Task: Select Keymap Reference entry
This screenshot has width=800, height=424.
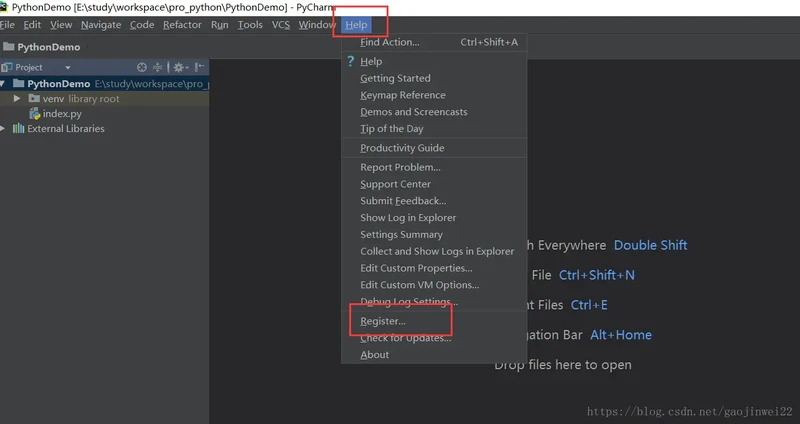Action: [x=403, y=95]
